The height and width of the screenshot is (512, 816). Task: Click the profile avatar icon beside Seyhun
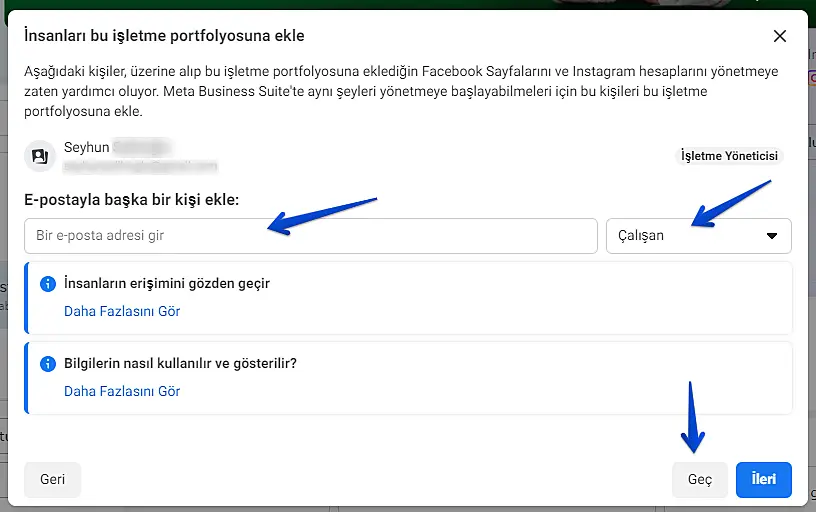(x=40, y=156)
